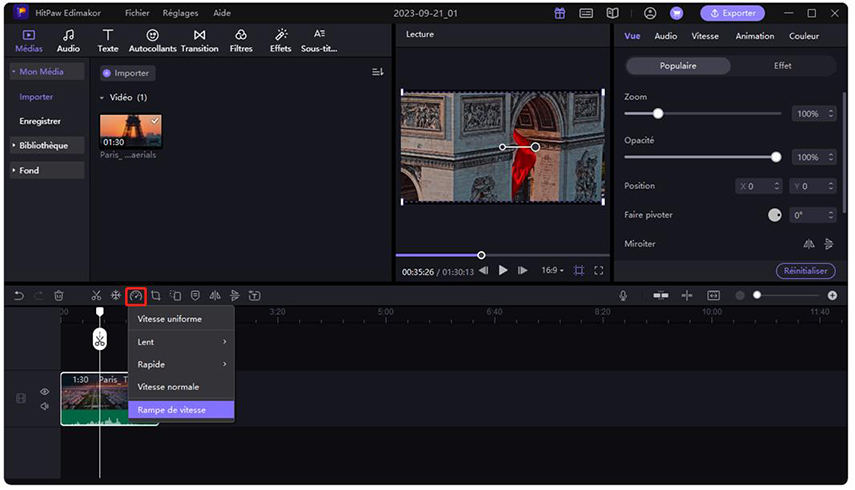
Task: Toggle the video track eye visibility
Action: point(45,391)
